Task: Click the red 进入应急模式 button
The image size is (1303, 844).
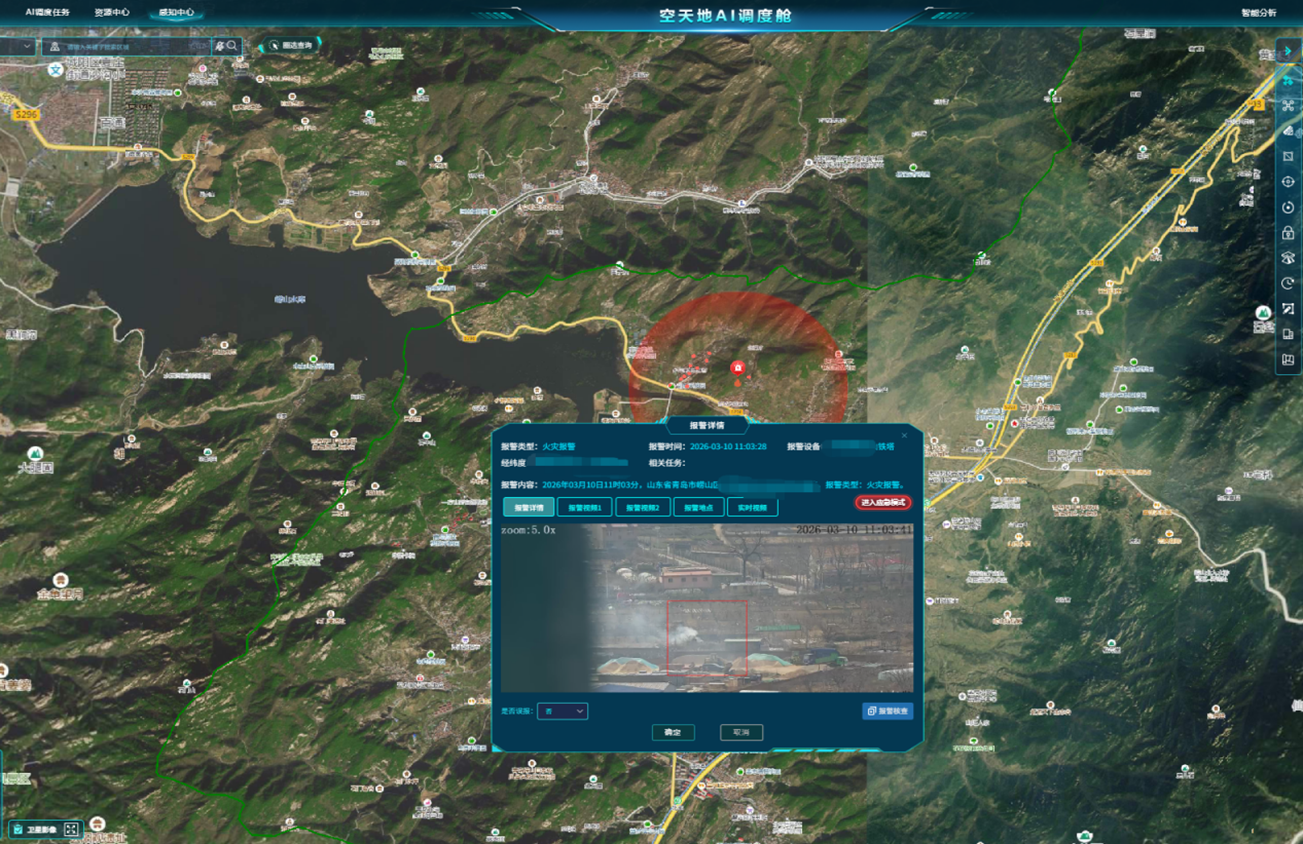Action: coord(882,502)
